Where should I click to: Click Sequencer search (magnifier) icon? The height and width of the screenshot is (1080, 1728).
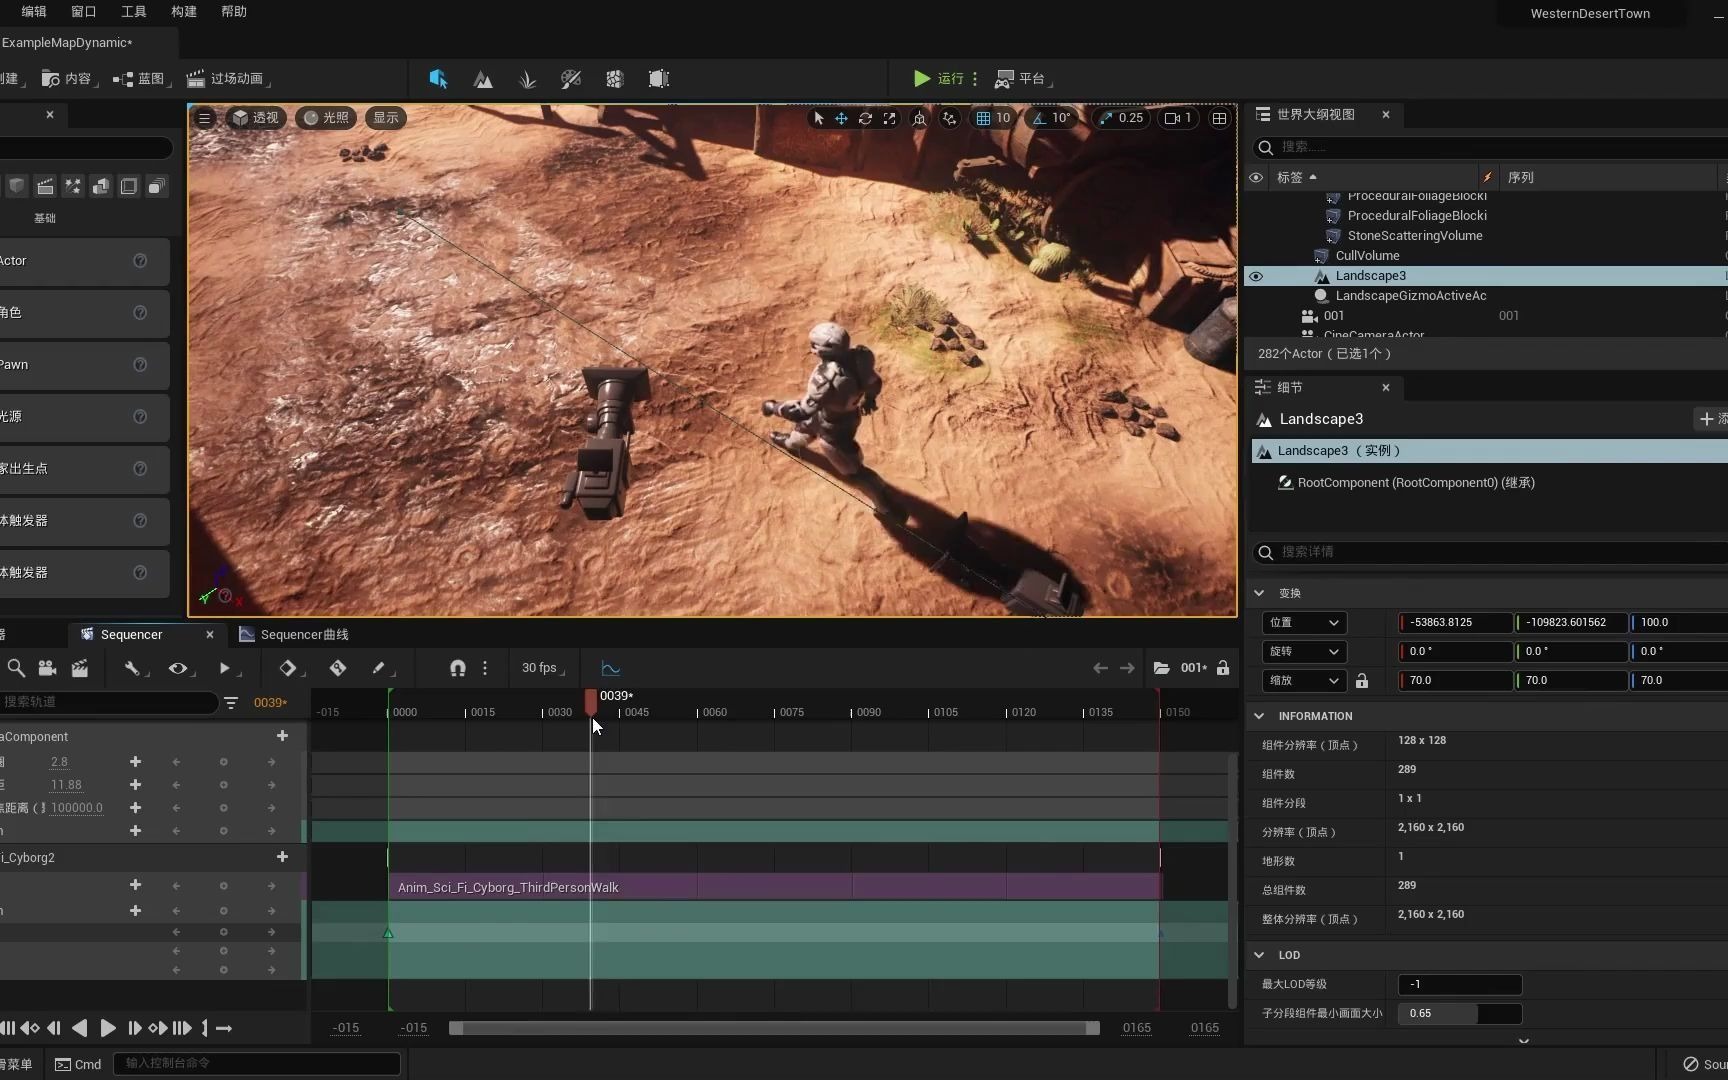[x=16, y=668]
